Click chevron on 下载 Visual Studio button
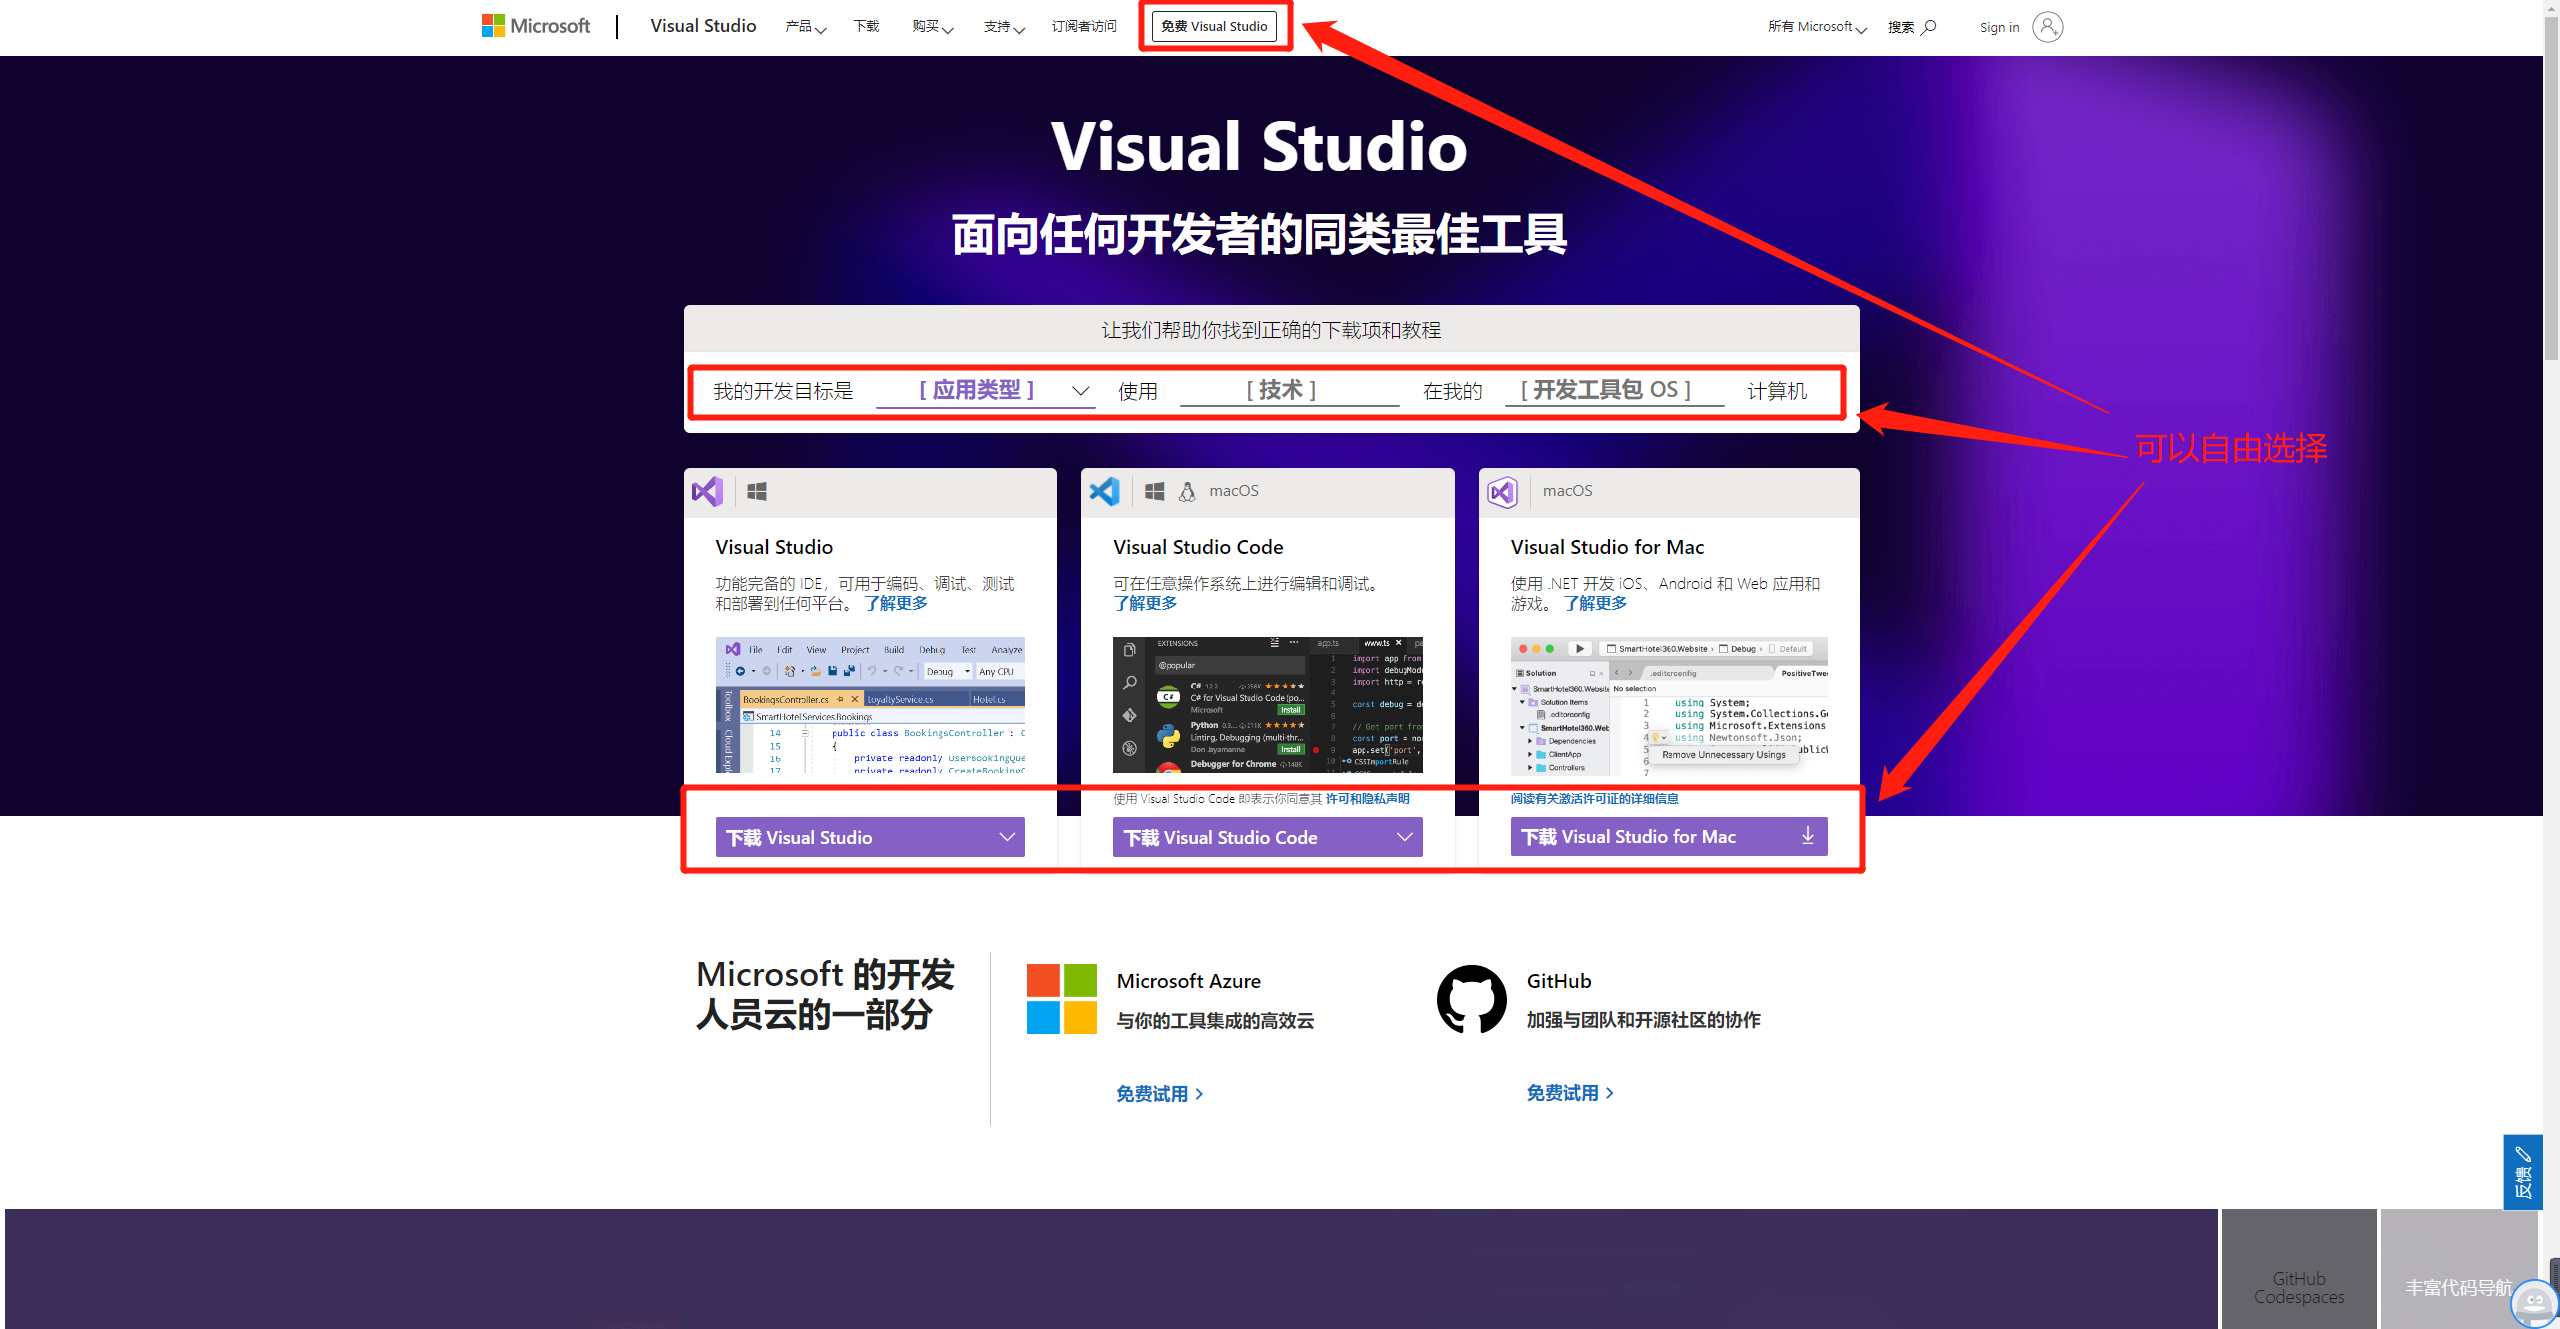Viewport: 2560px width, 1329px height. click(1006, 837)
